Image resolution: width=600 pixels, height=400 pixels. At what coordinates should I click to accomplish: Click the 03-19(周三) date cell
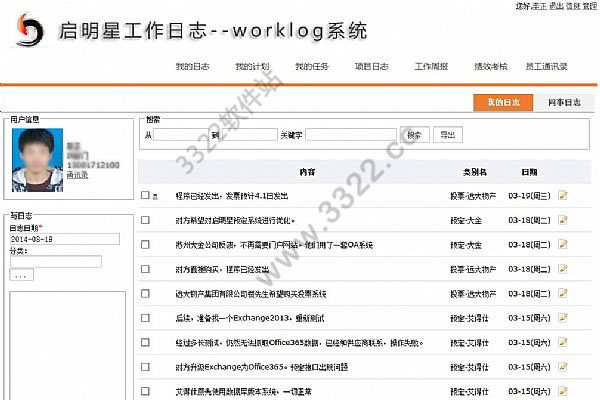point(529,196)
